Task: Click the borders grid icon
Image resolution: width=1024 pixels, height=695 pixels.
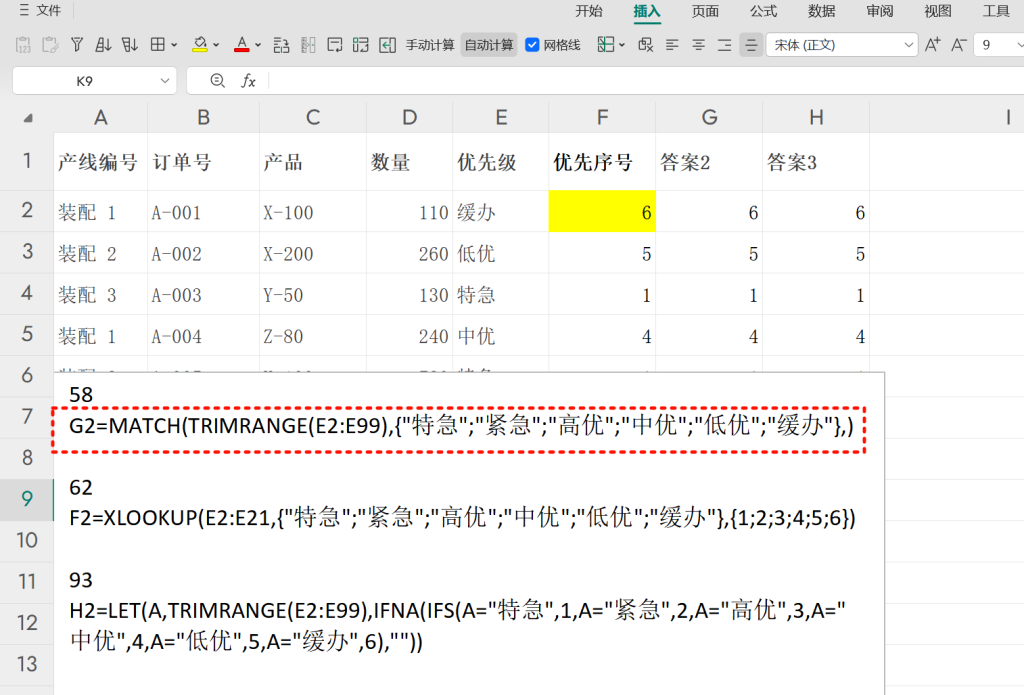Action: 157,44
